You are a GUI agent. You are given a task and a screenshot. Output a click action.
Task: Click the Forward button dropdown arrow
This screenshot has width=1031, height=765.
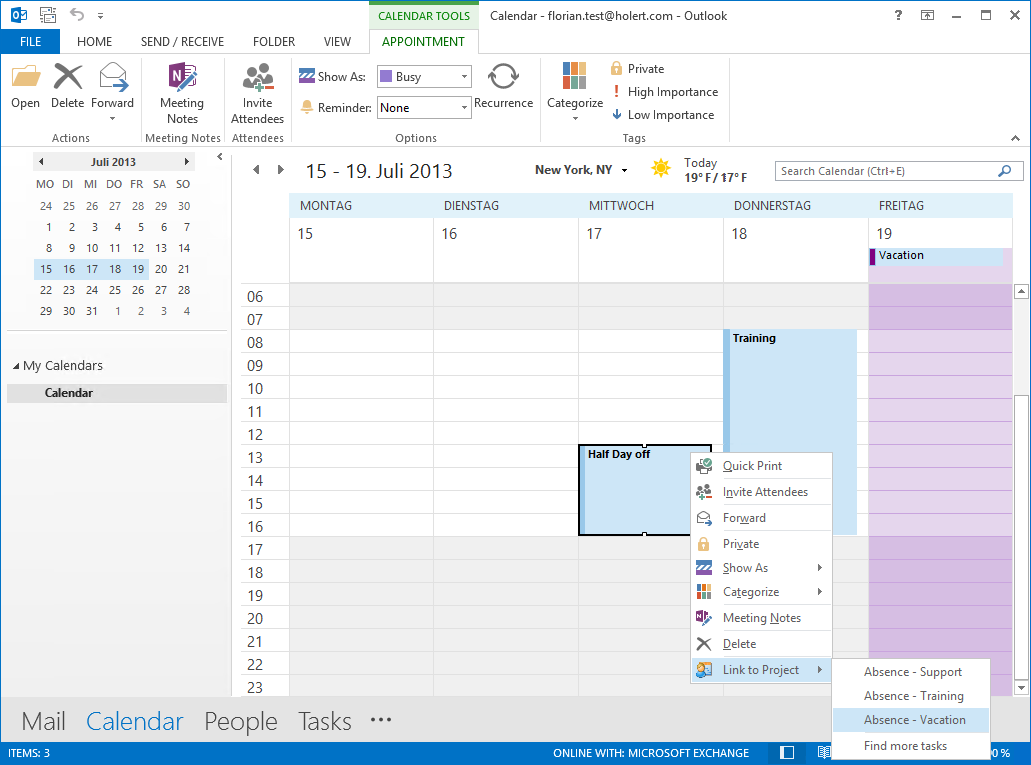click(112, 119)
